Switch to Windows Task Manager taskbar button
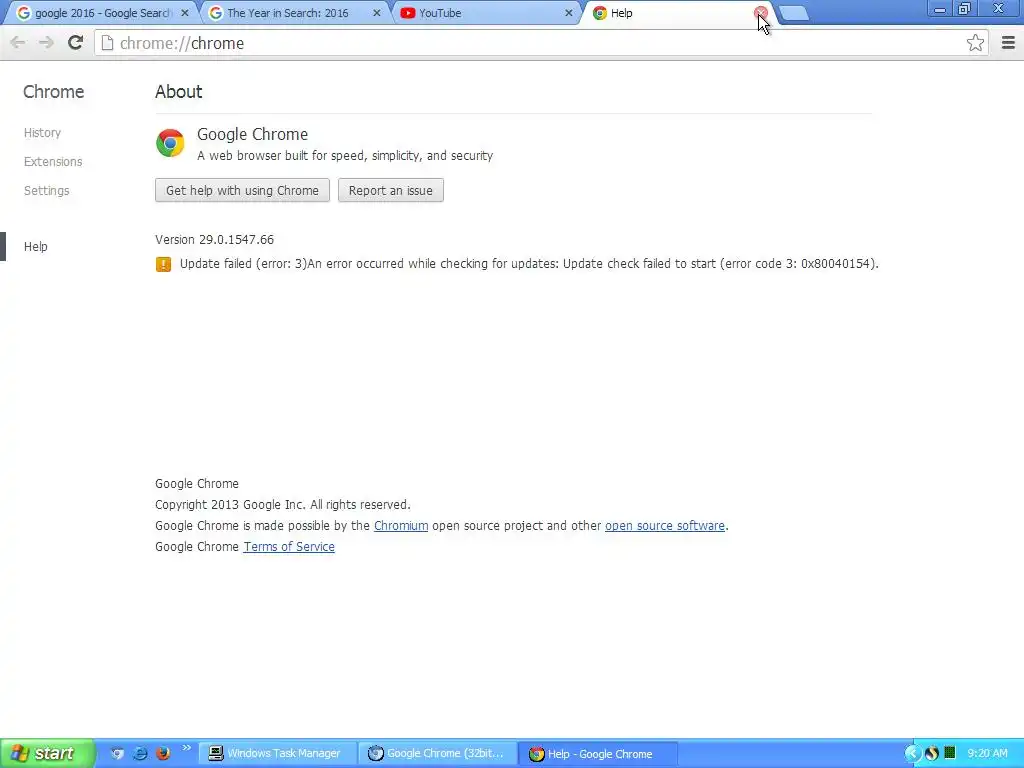This screenshot has height=768, width=1024. [x=278, y=754]
